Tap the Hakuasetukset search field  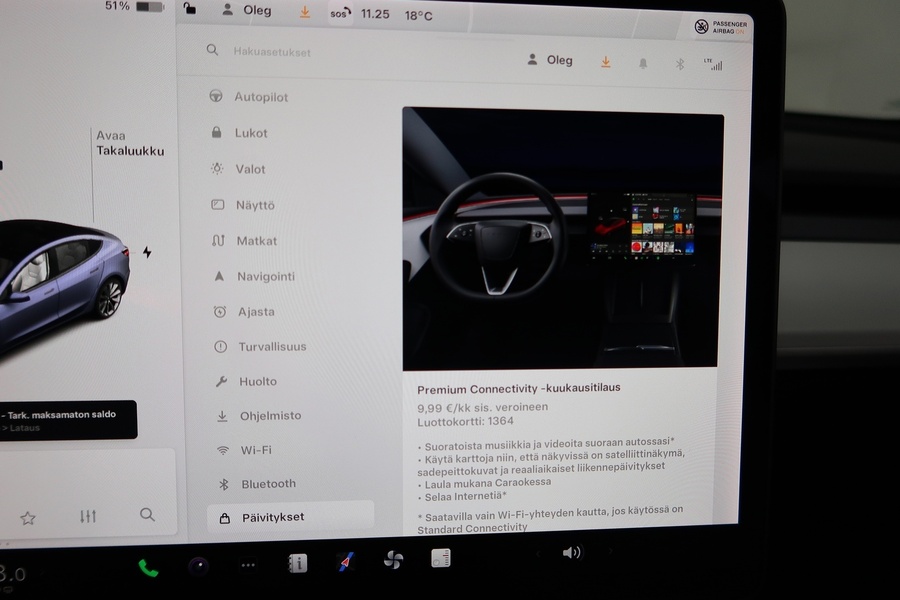coord(270,49)
